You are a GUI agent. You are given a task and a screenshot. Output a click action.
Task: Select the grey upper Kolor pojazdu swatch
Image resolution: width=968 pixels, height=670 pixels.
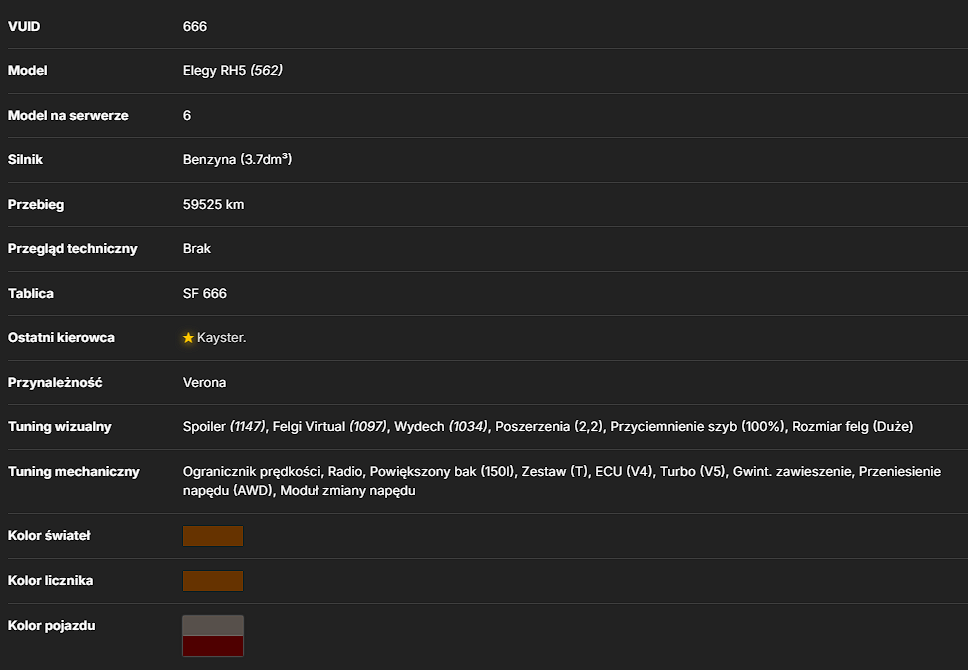pyautogui.click(x=213, y=626)
